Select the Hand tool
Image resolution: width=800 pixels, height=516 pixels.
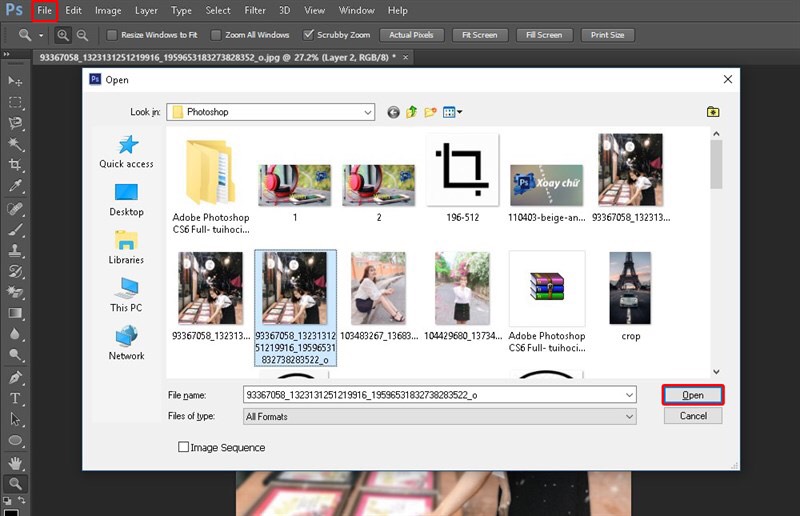(15, 463)
